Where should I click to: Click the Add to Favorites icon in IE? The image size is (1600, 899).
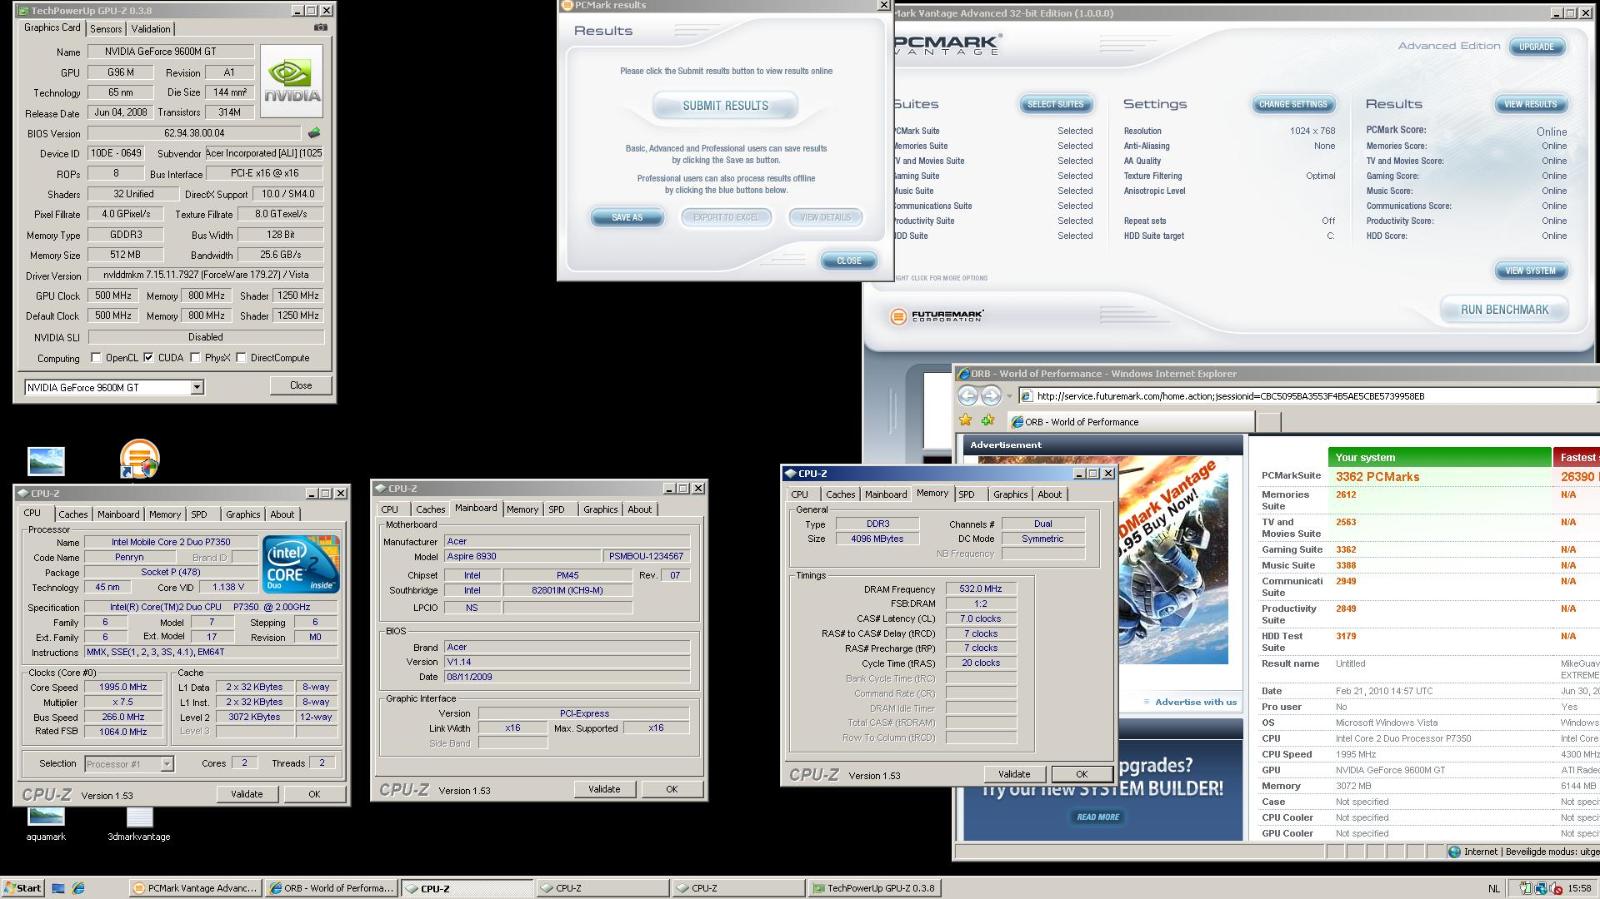[988, 421]
